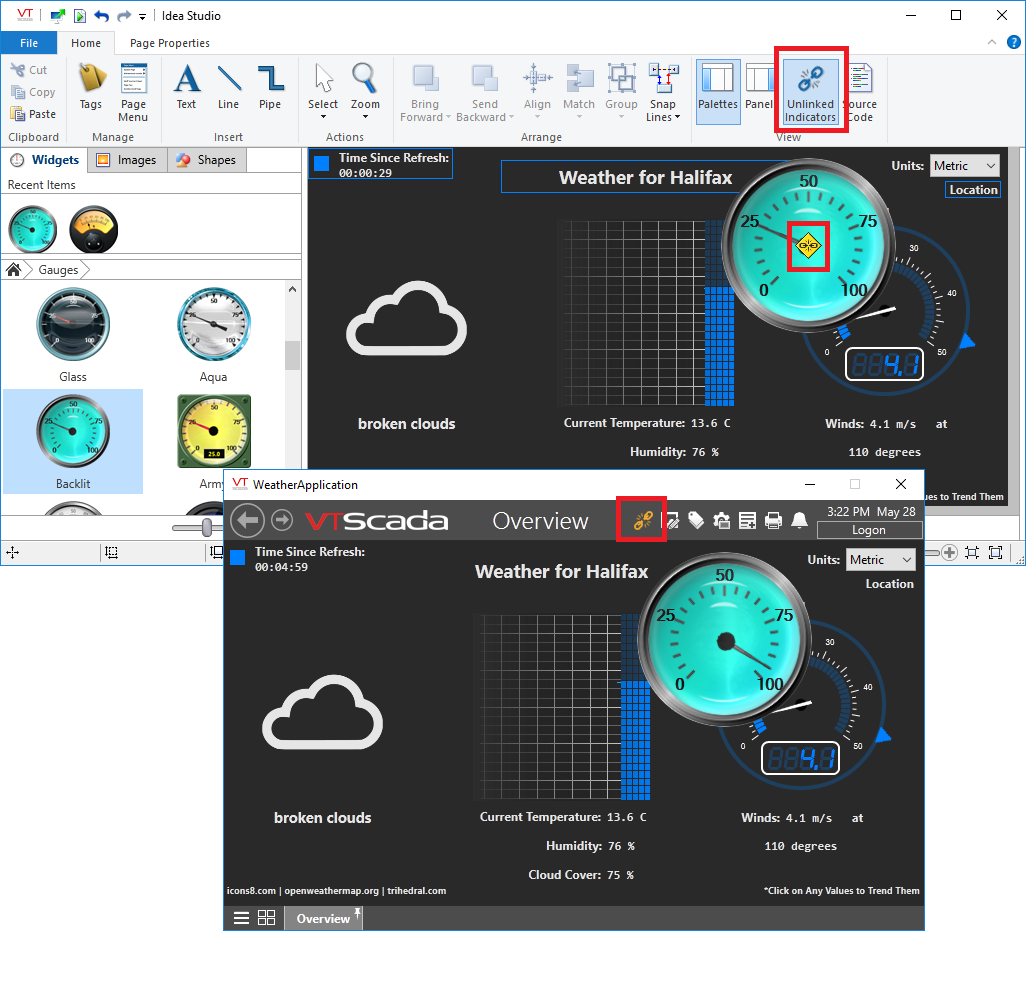Switch to the Page Properties tab
1026x996 pixels.
pyautogui.click(x=170, y=43)
